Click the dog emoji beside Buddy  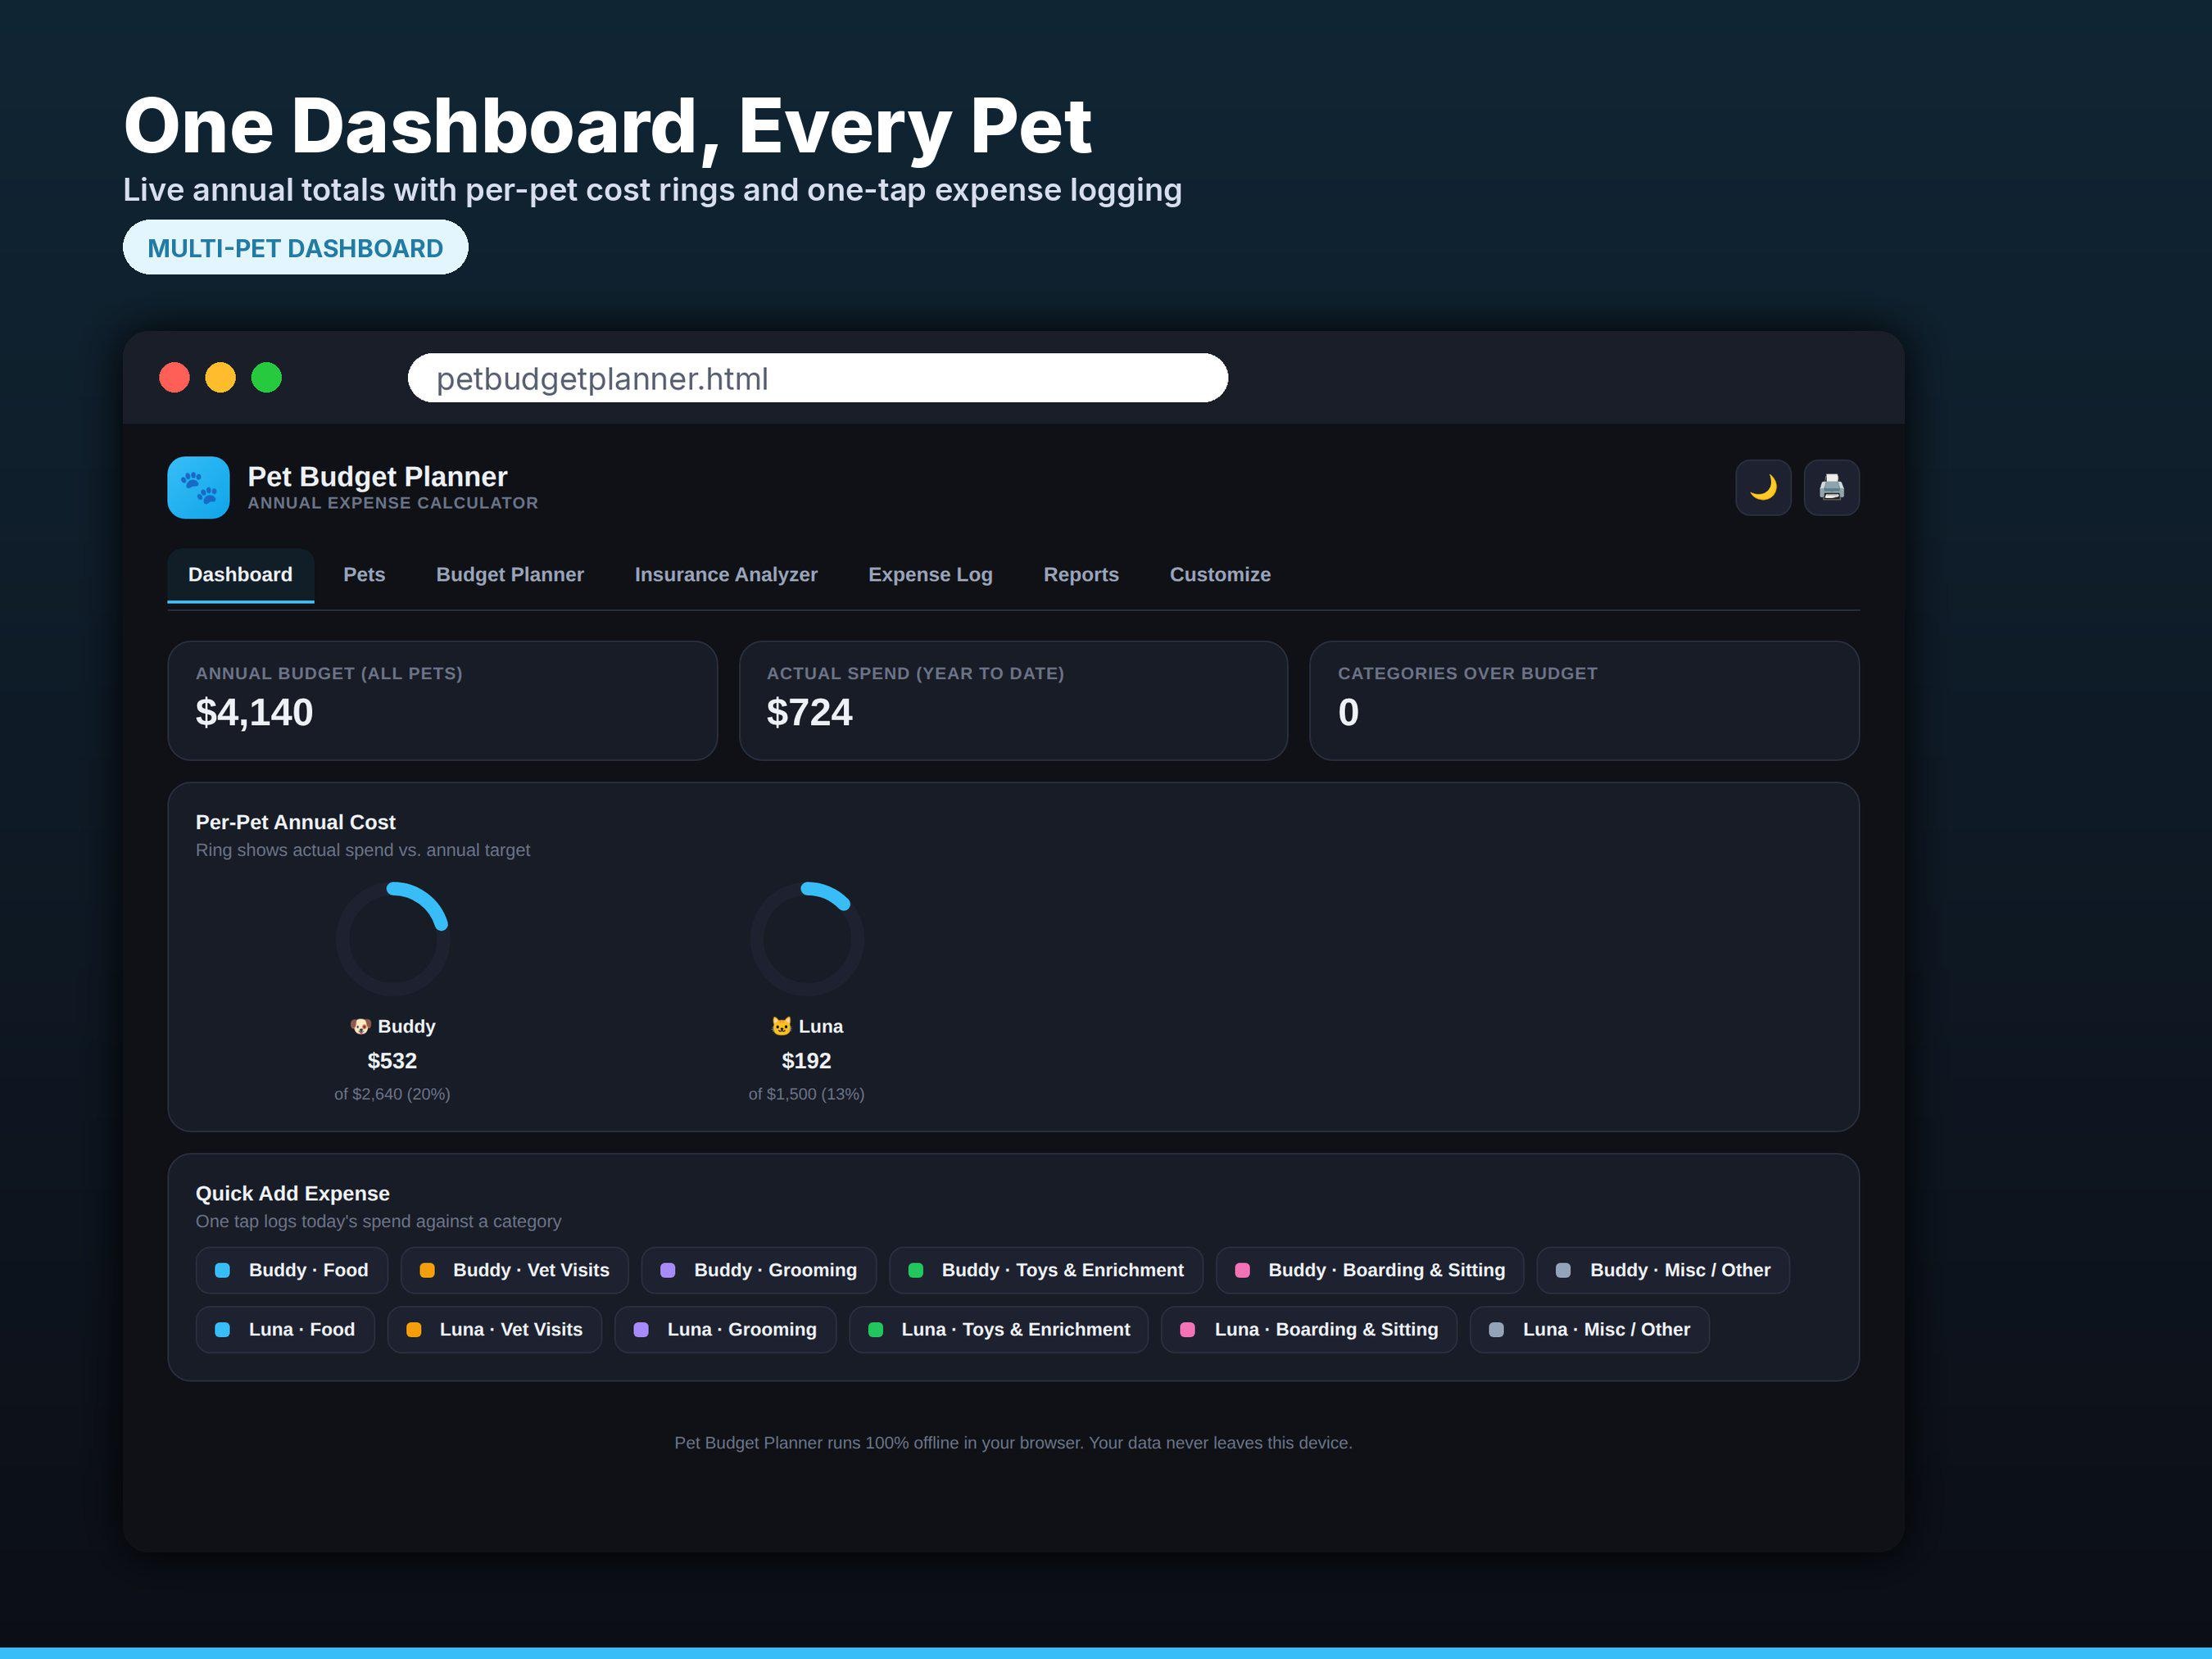[x=361, y=1027]
